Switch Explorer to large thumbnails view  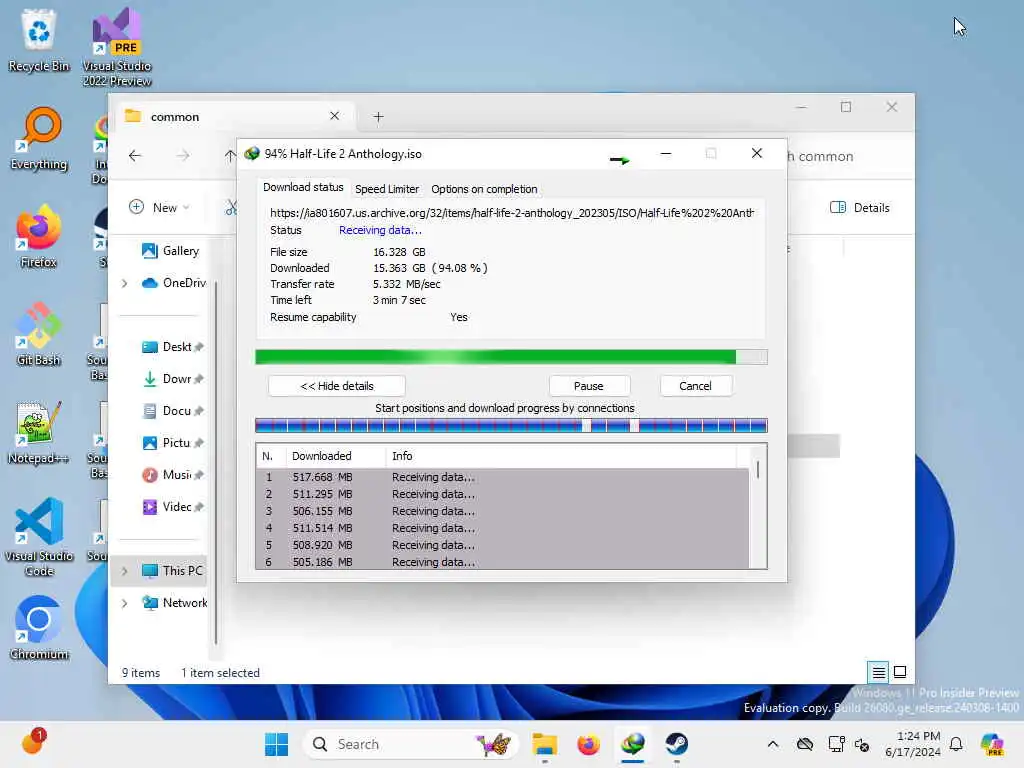tap(900, 672)
